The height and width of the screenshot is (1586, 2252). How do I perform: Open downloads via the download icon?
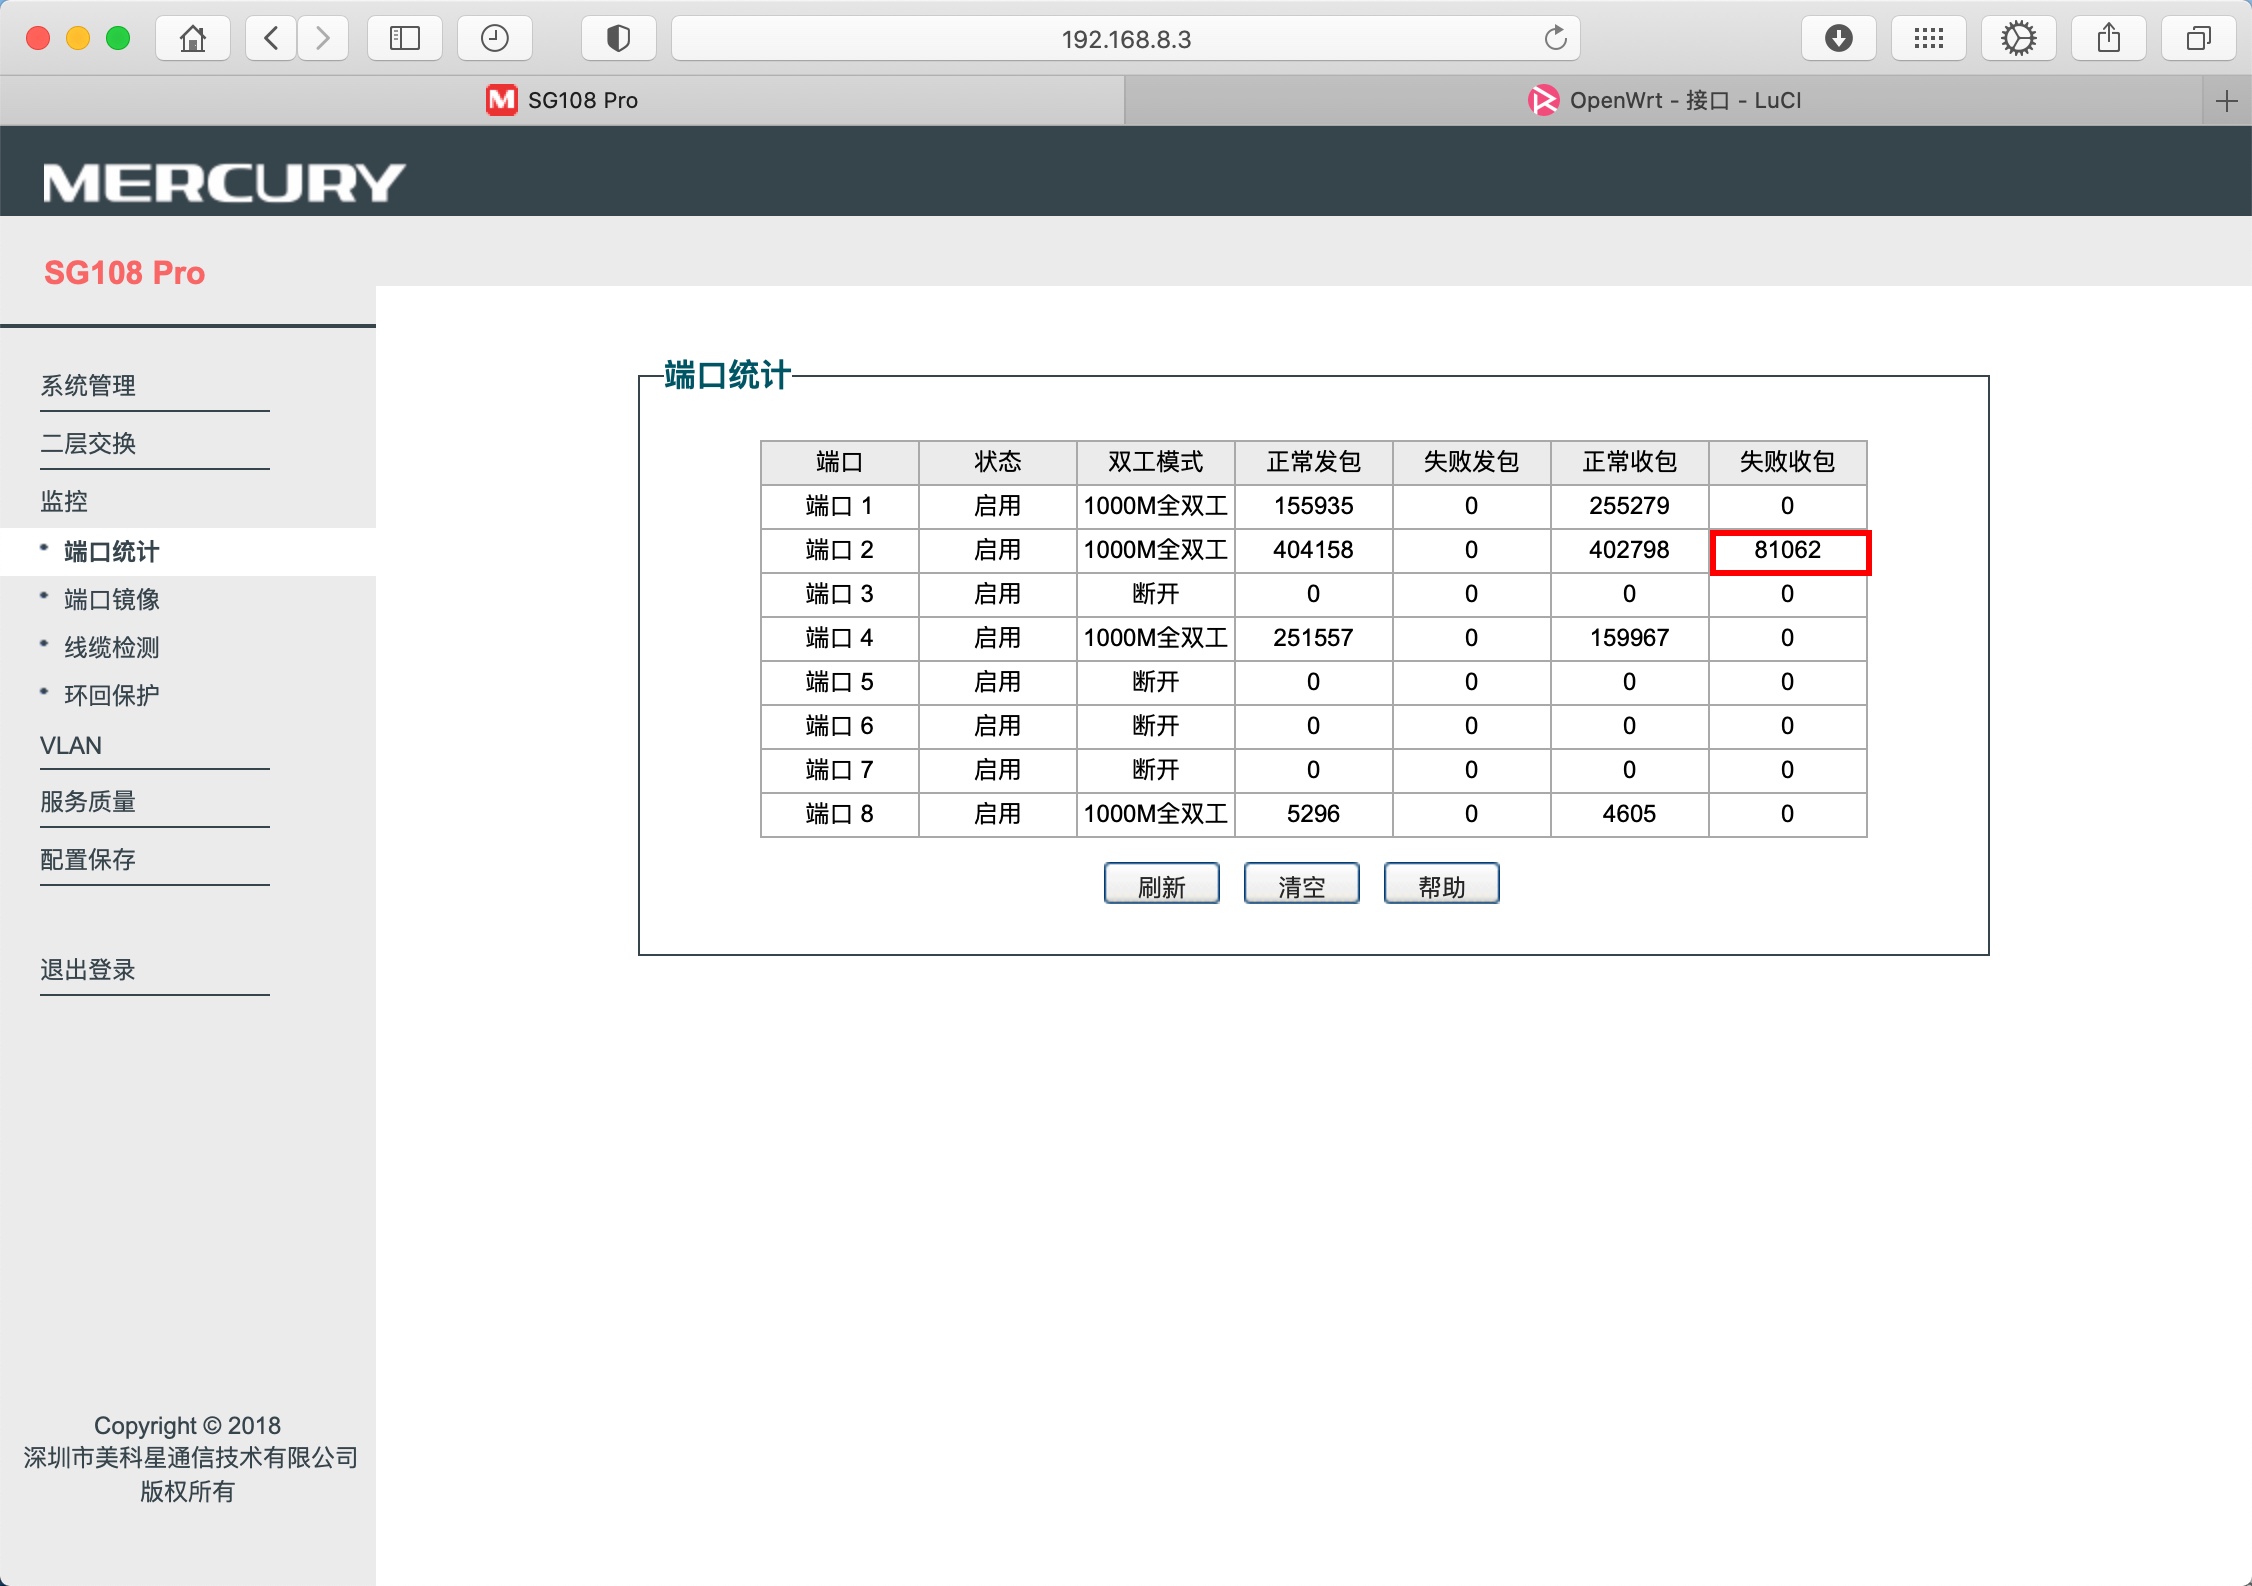pos(1839,38)
